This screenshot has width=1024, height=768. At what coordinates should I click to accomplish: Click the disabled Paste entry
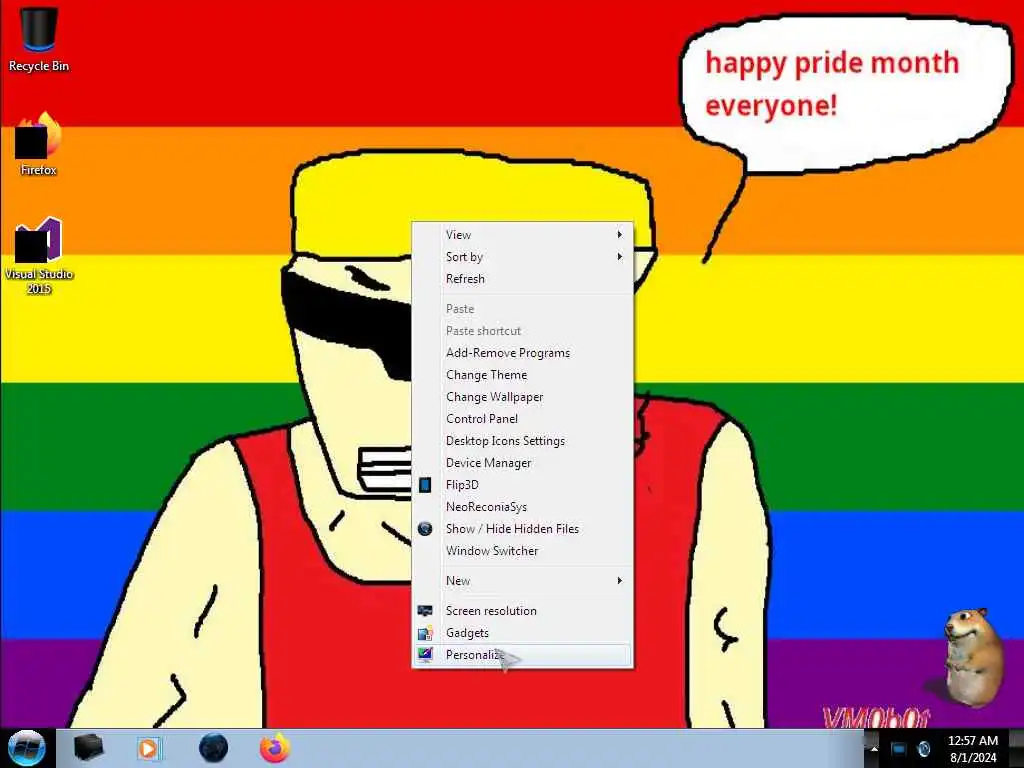click(x=522, y=309)
